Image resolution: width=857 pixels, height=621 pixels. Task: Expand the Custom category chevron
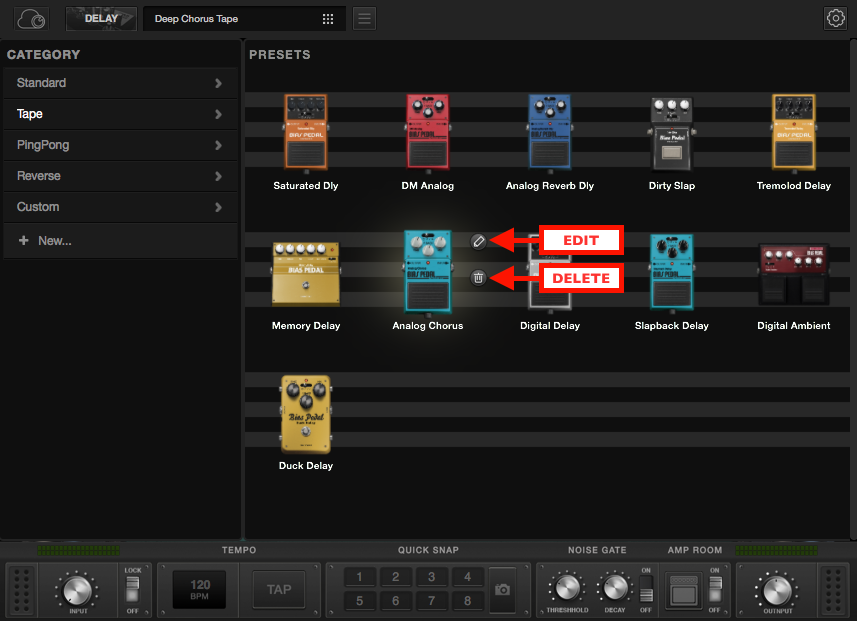(219, 207)
